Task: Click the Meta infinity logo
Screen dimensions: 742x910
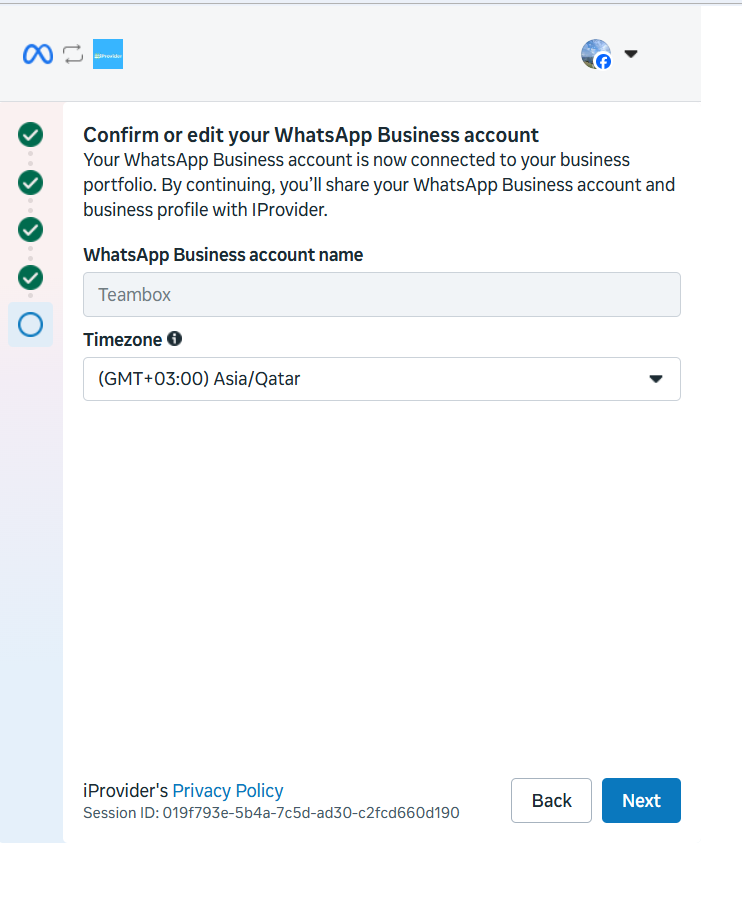Action: (38, 54)
